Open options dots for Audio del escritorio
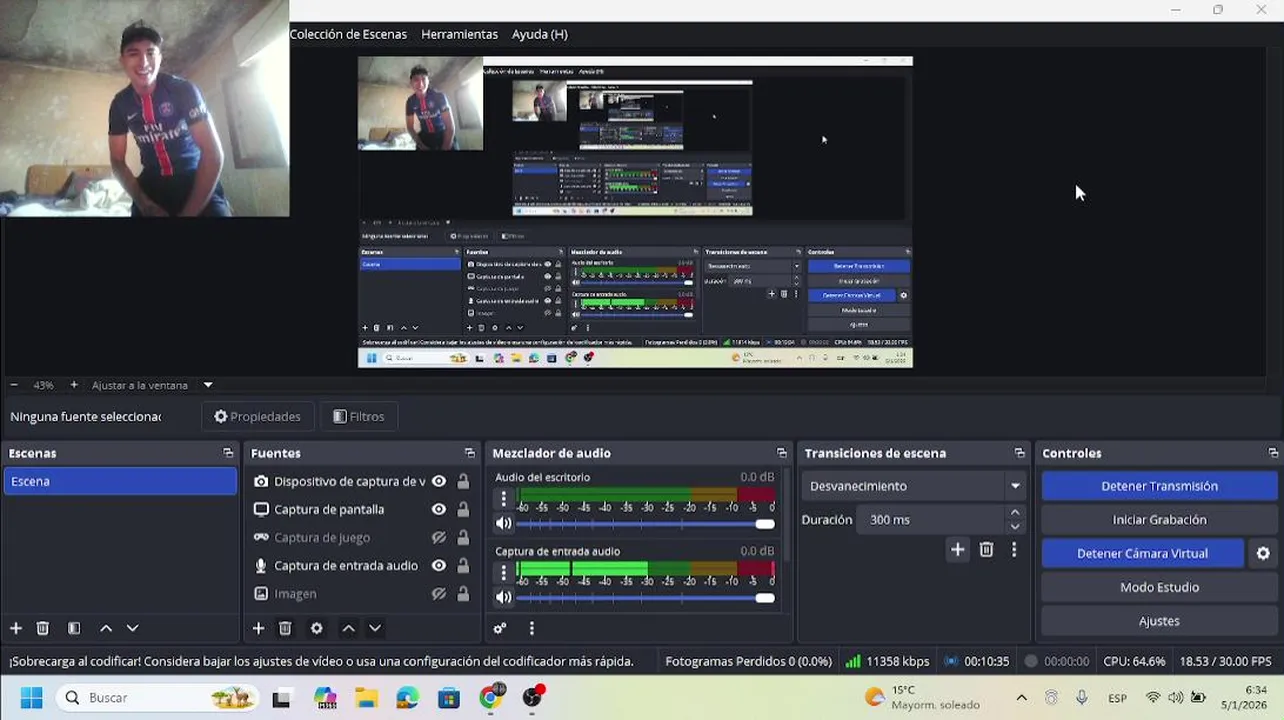 (x=503, y=497)
